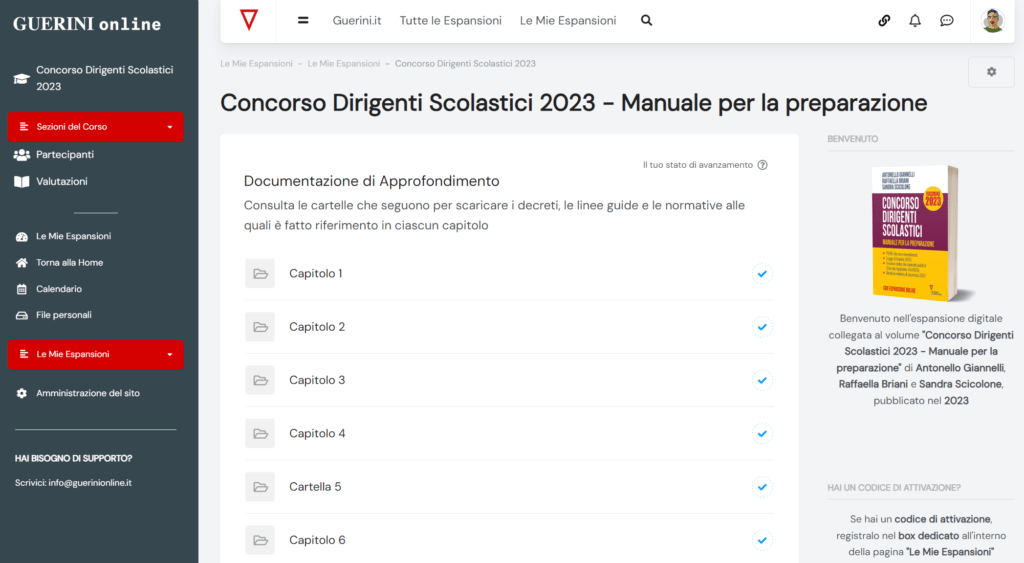The image size is (1024, 563).
Task: Click the help icon beside progress status
Action: [x=763, y=165]
